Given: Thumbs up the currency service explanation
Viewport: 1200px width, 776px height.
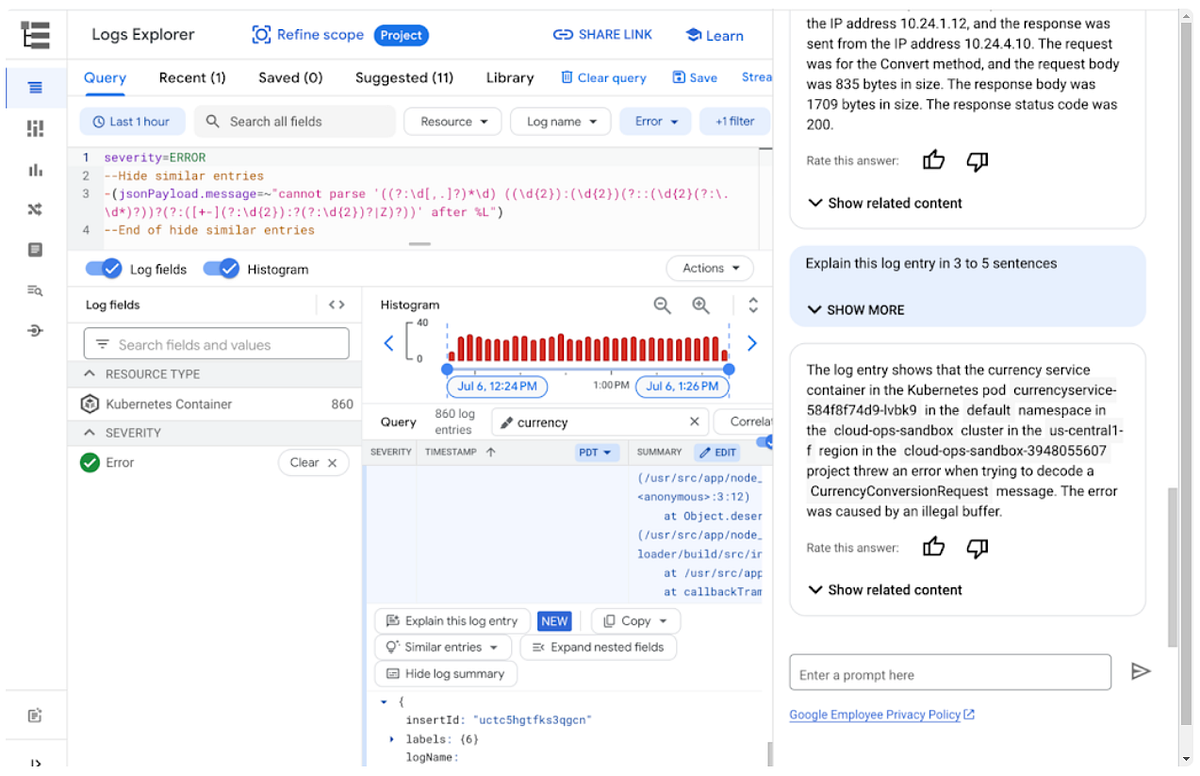Looking at the screenshot, I should click(x=933, y=547).
